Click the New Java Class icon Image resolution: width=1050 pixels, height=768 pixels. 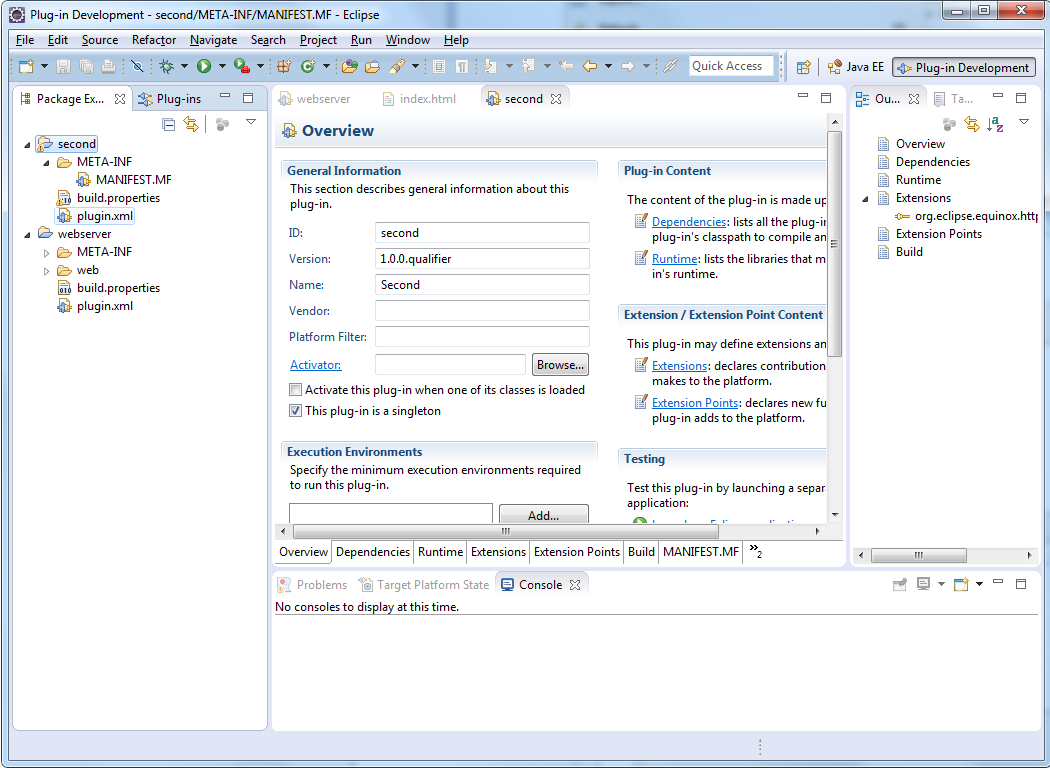(x=308, y=66)
